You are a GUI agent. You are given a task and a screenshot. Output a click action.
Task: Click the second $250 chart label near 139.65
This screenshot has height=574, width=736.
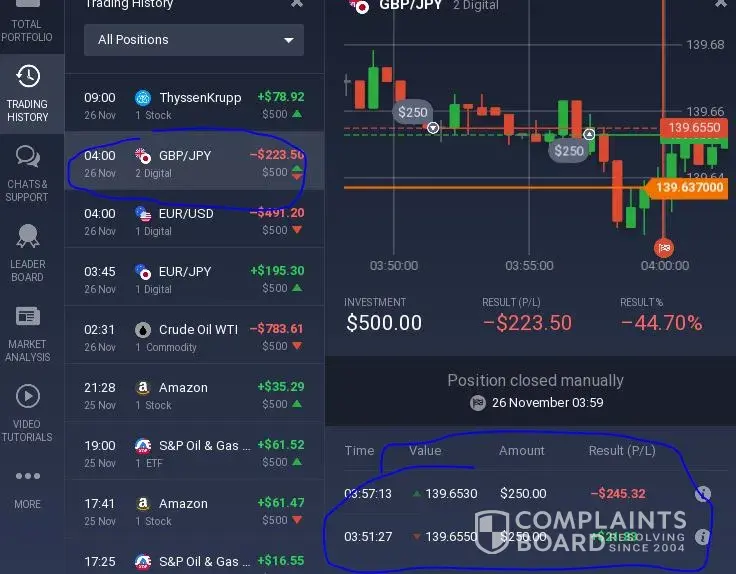[x=568, y=151]
